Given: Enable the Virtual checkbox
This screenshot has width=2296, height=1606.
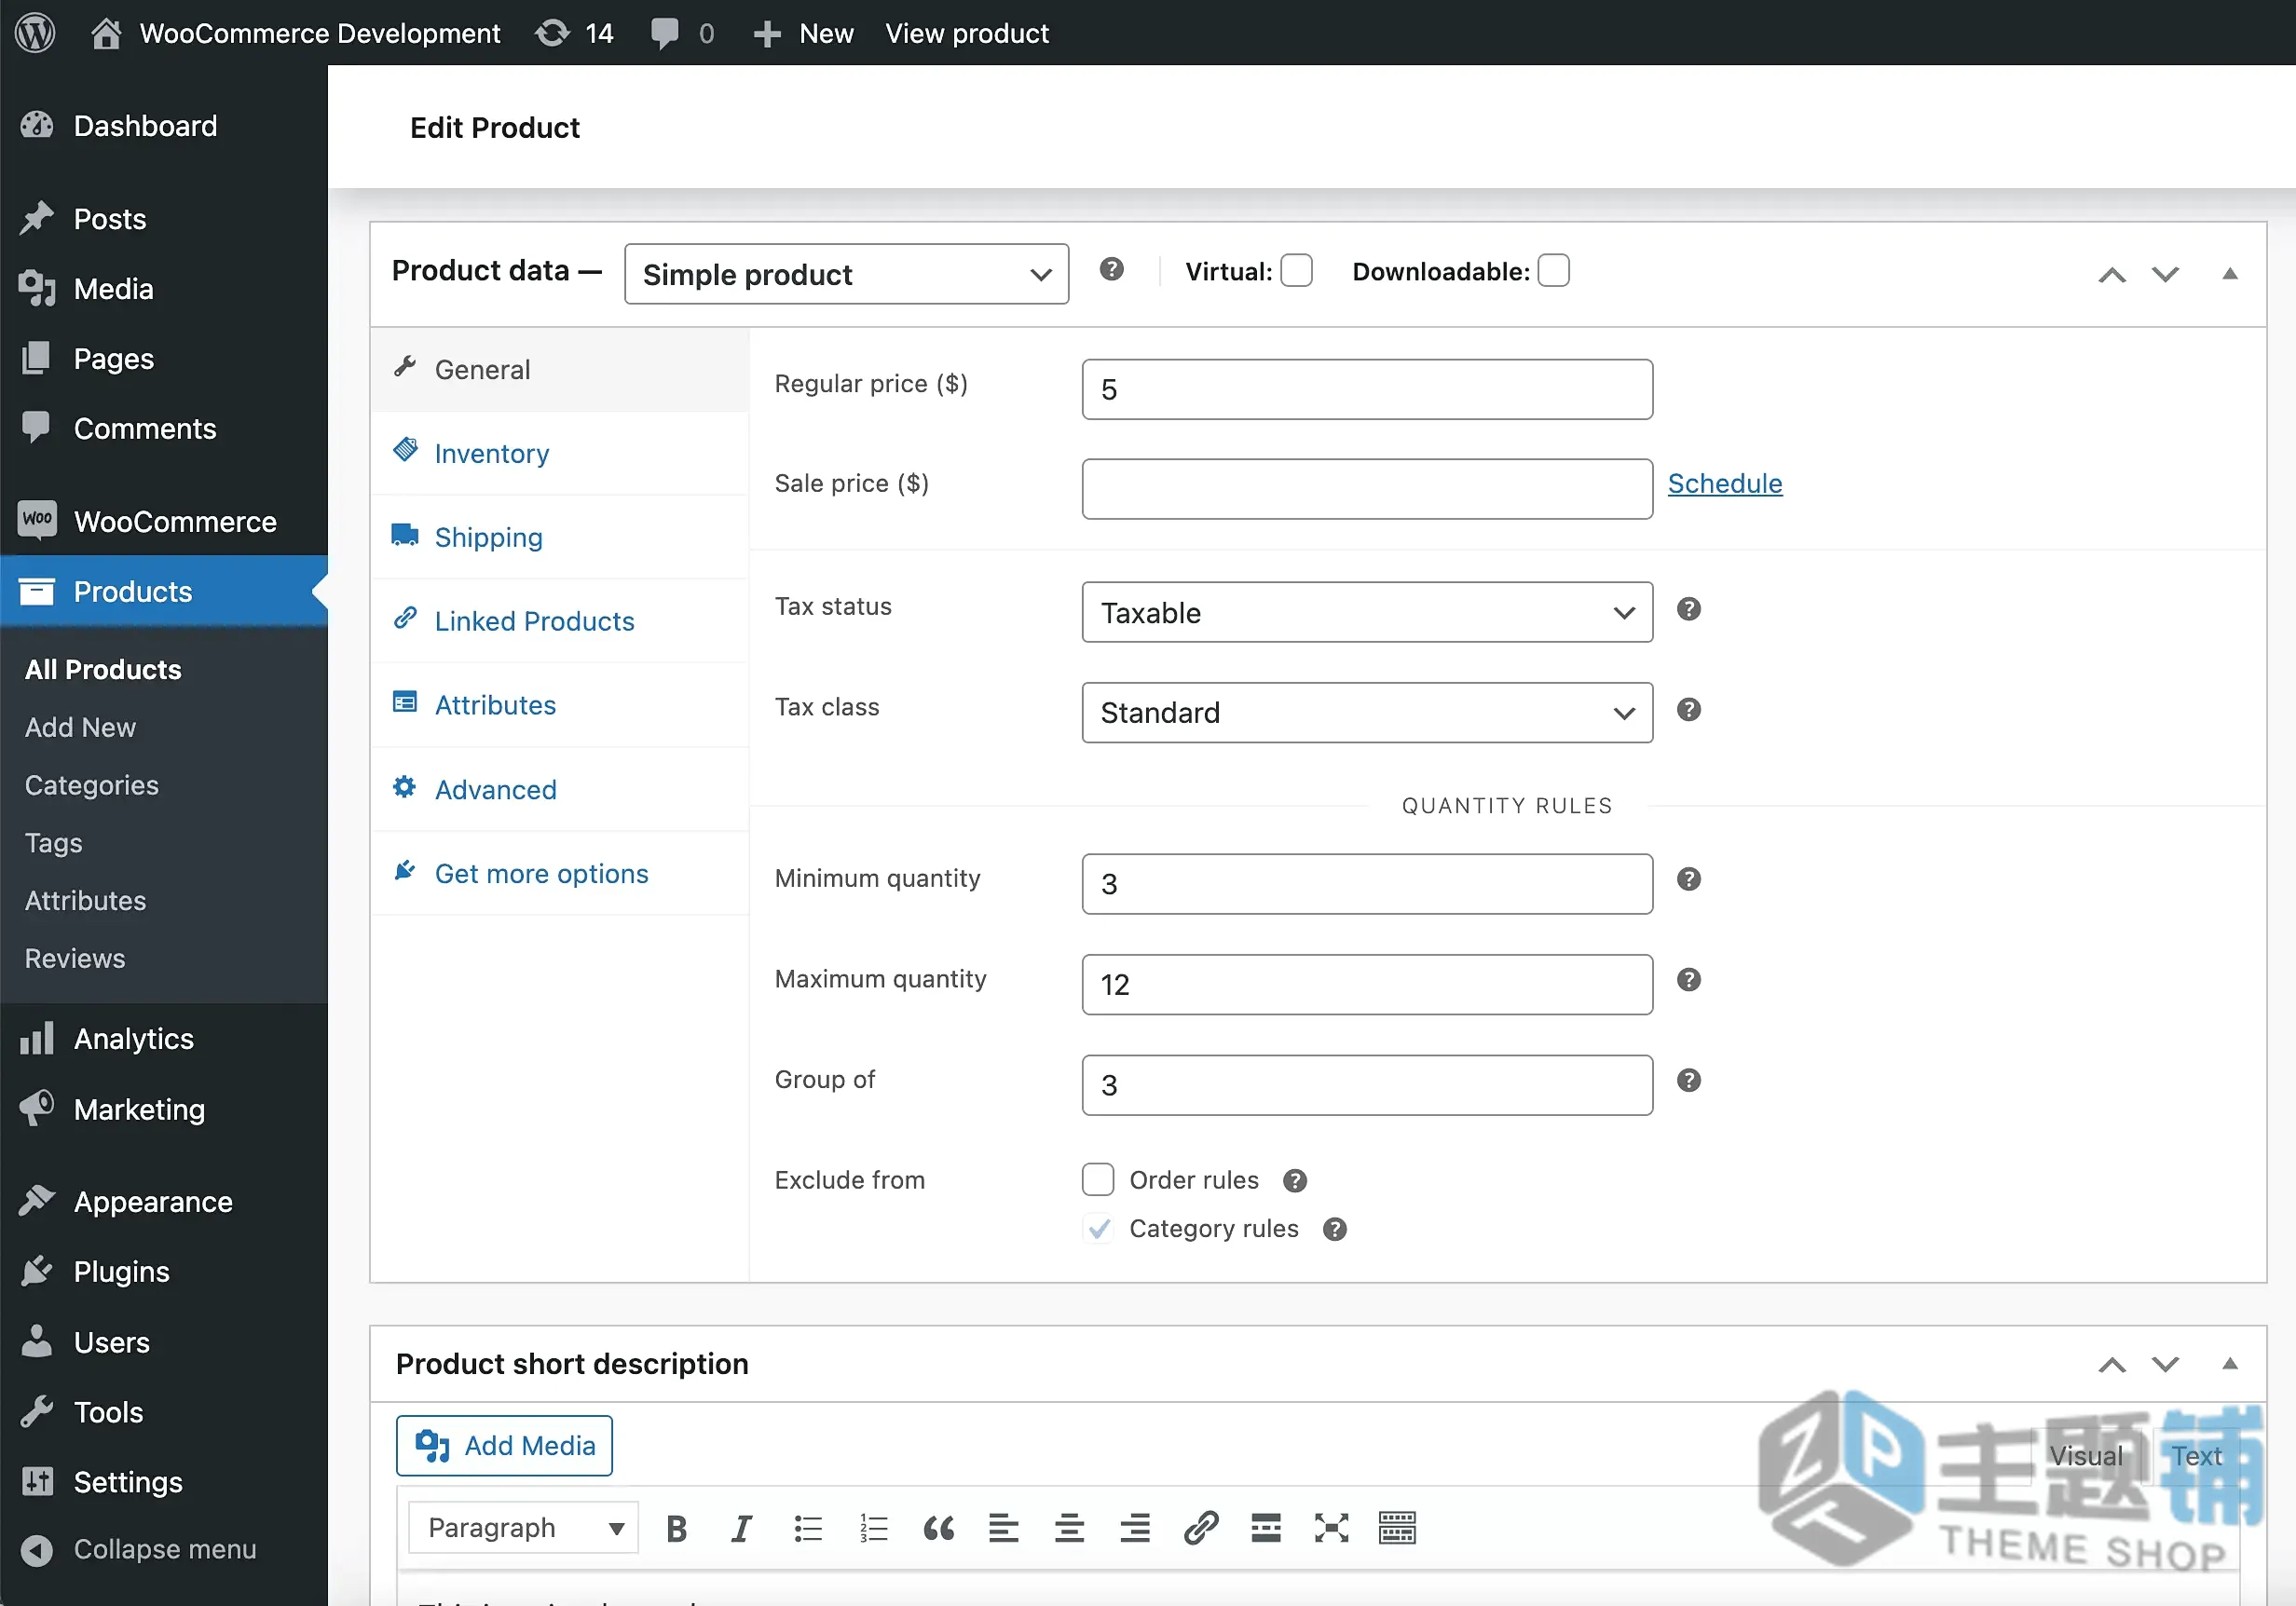Looking at the screenshot, I should click(x=1297, y=270).
